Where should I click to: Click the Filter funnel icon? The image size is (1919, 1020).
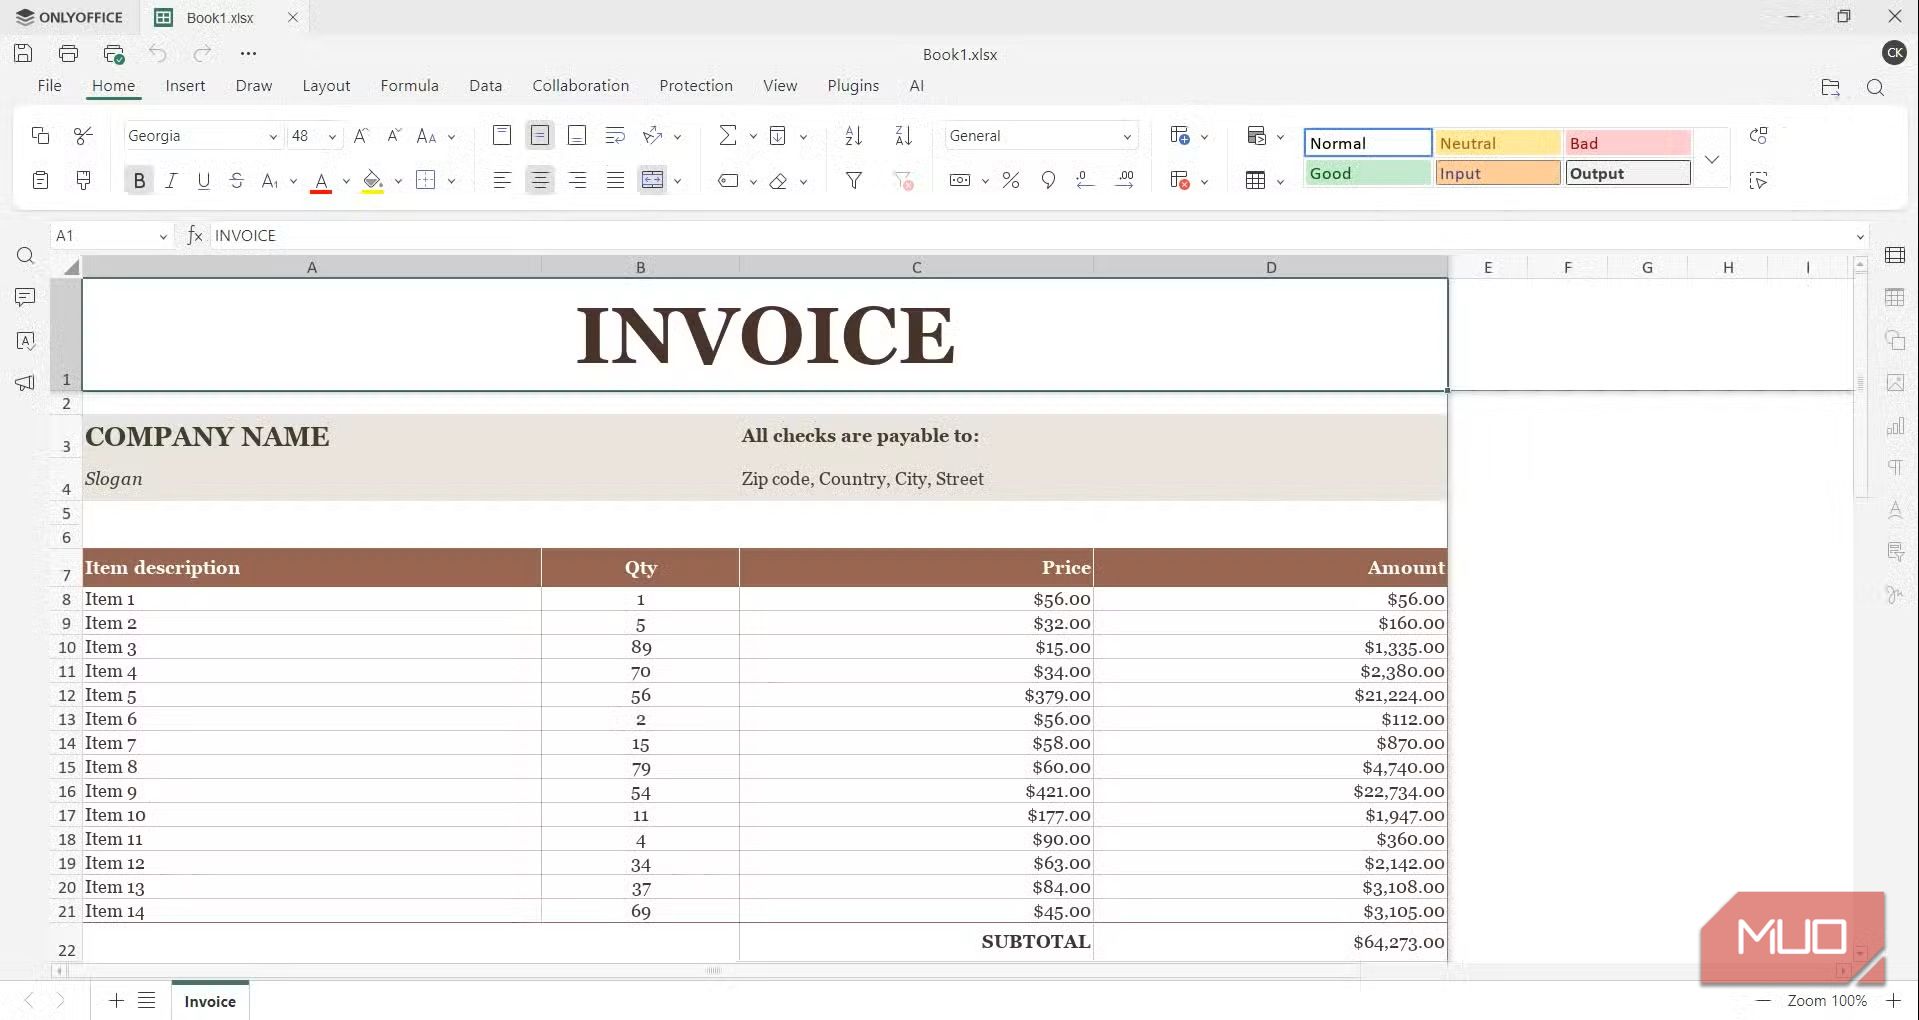[854, 180]
